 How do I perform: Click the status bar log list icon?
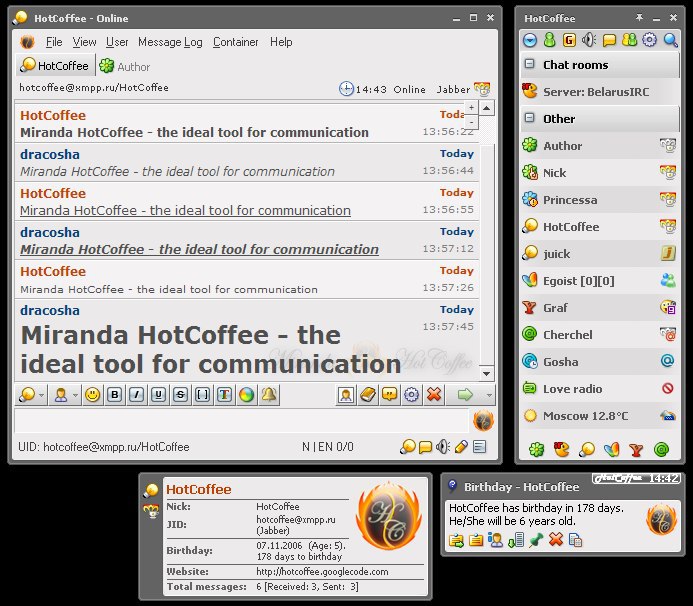(x=479, y=447)
